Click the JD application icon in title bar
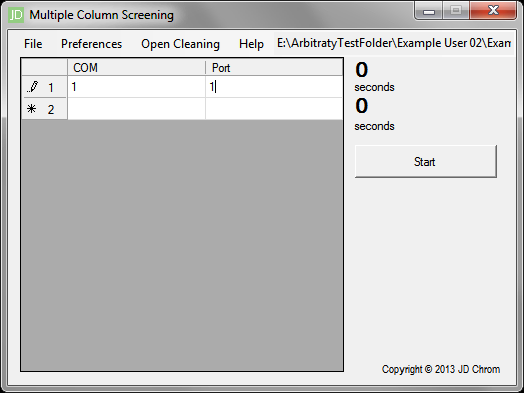This screenshot has height=393, width=524. point(16,15)
